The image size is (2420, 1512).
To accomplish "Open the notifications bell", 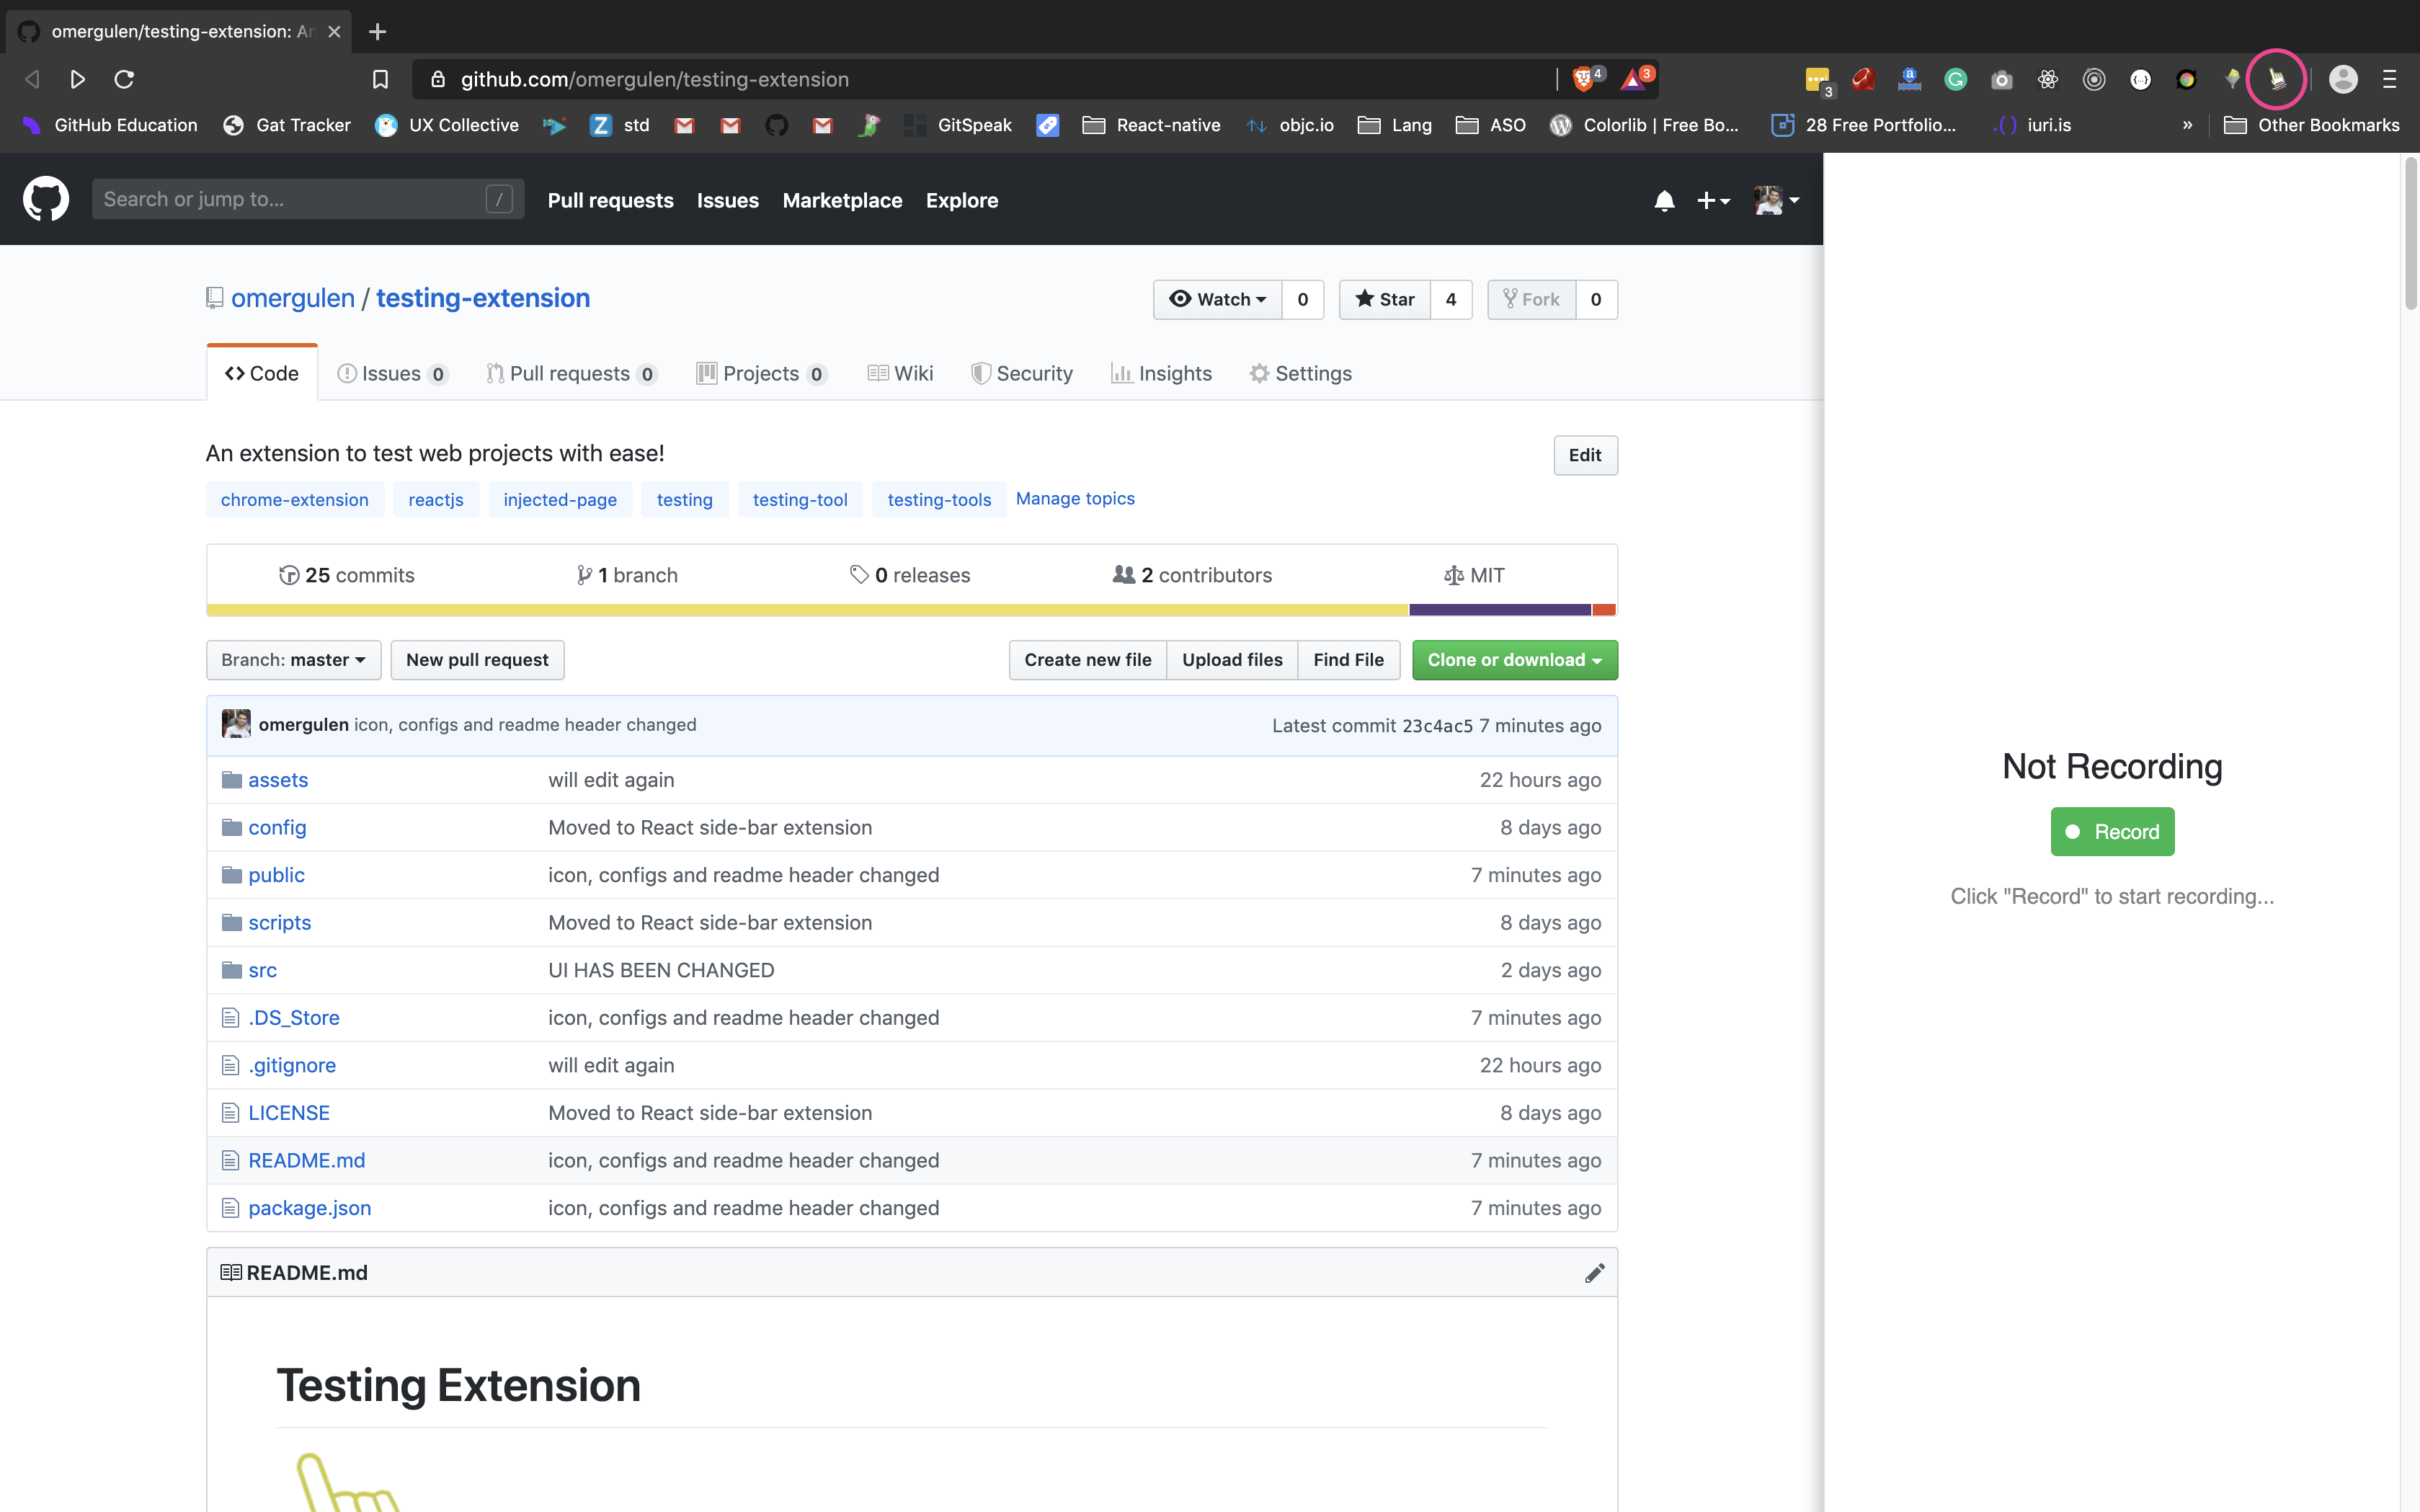I will [1664, 201].
